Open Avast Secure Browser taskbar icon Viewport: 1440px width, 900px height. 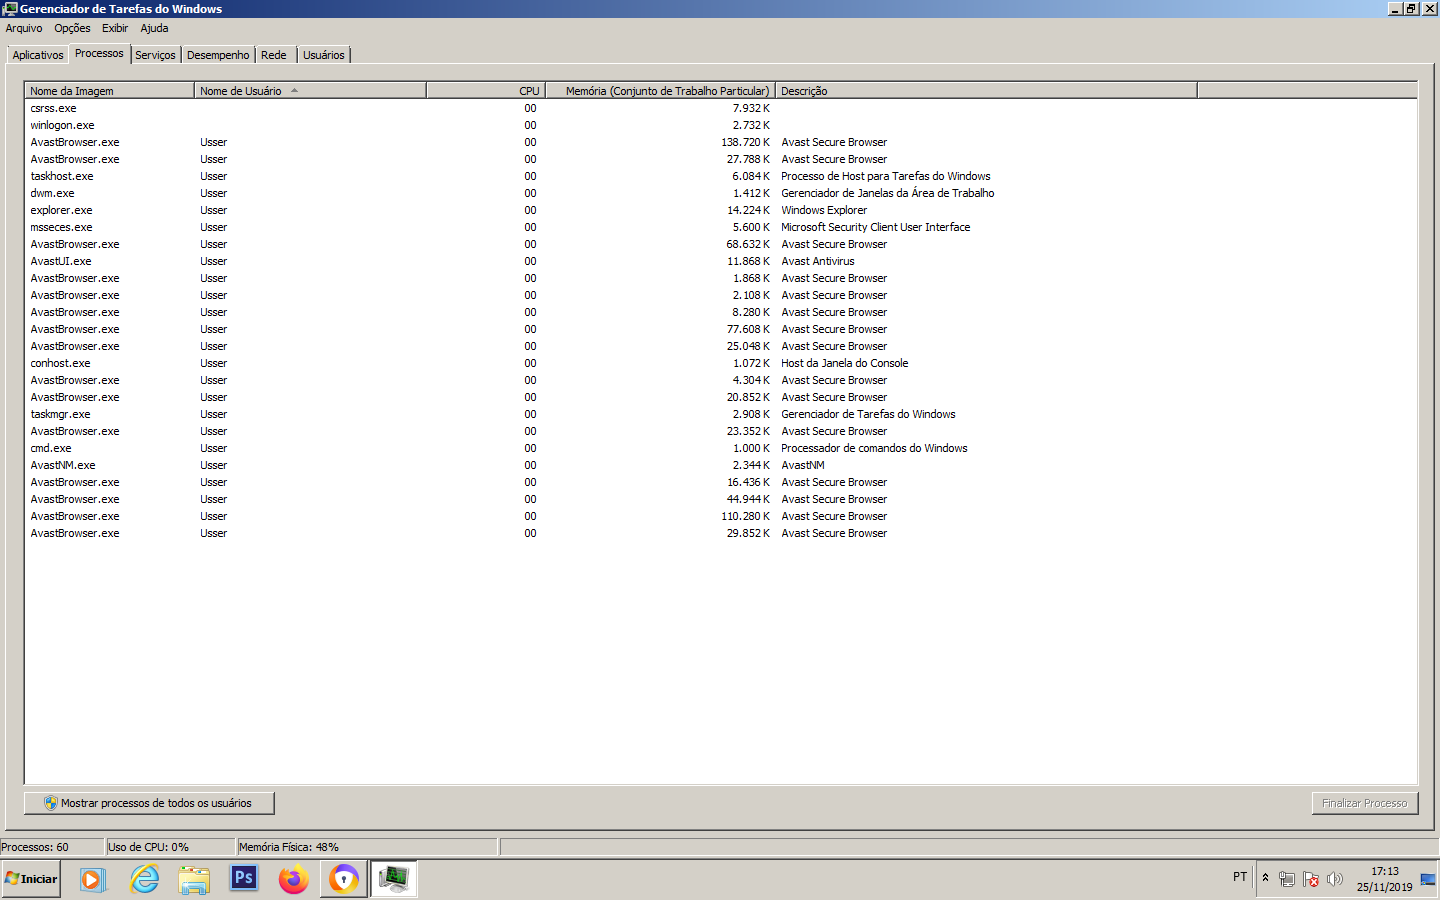[x=344, y=879]
